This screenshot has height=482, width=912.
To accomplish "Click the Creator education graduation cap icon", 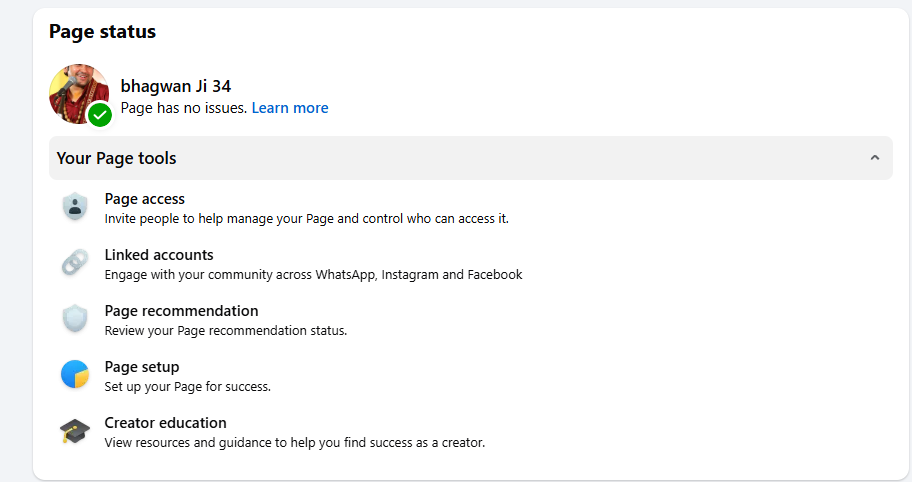I will (75, 431).
